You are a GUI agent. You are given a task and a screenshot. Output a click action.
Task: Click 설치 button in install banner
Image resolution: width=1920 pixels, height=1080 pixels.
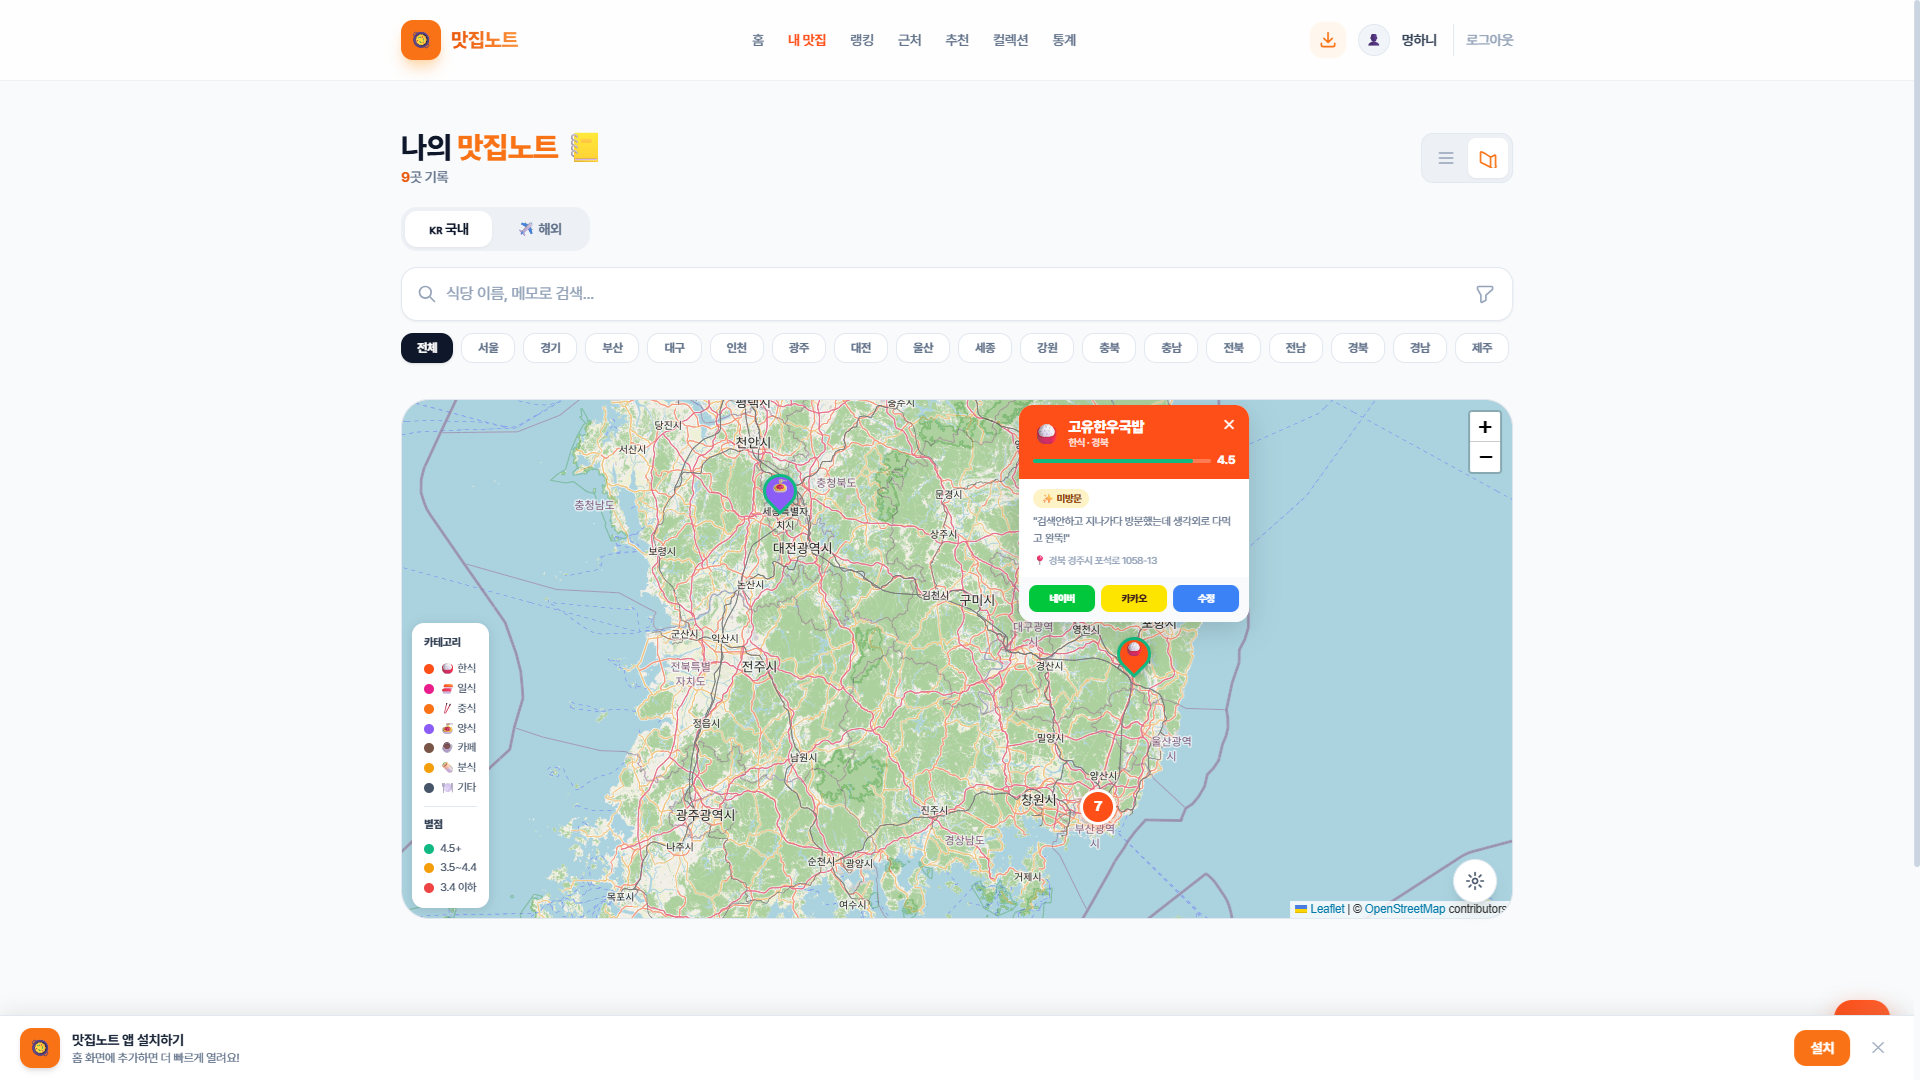pyautogui.click(x=1822, y=1048)
